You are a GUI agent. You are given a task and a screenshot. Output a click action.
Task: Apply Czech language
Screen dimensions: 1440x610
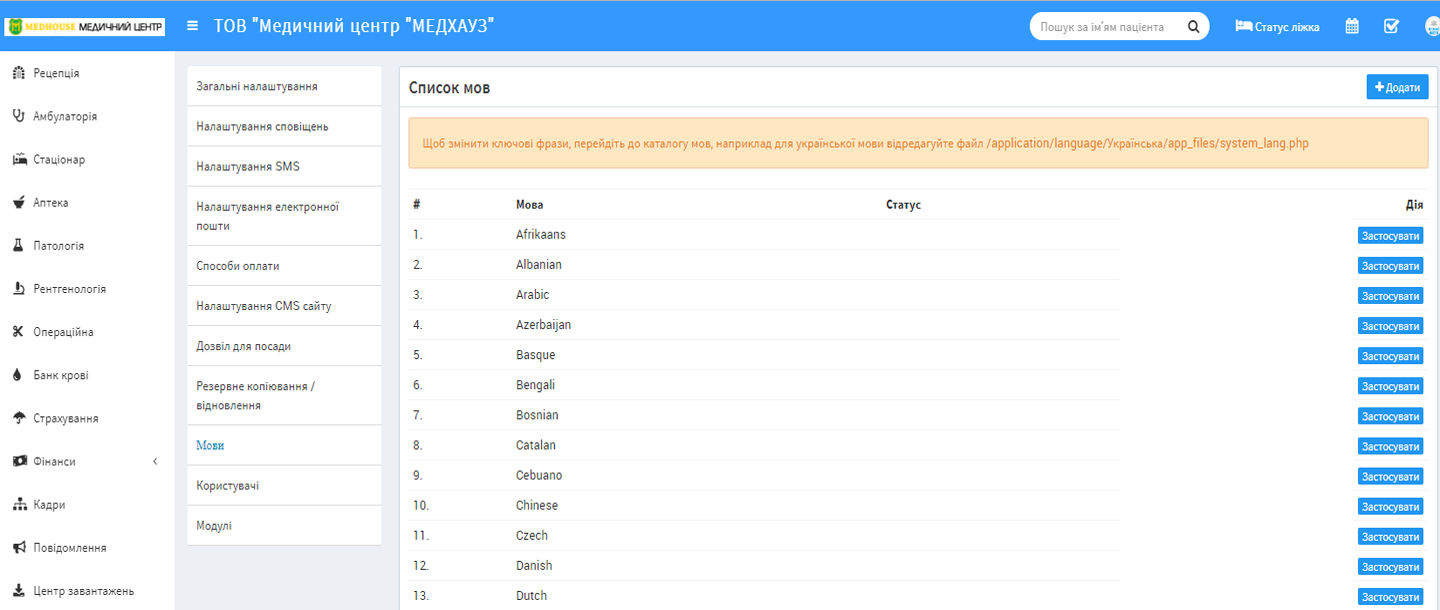click(x=1390, y=537)
